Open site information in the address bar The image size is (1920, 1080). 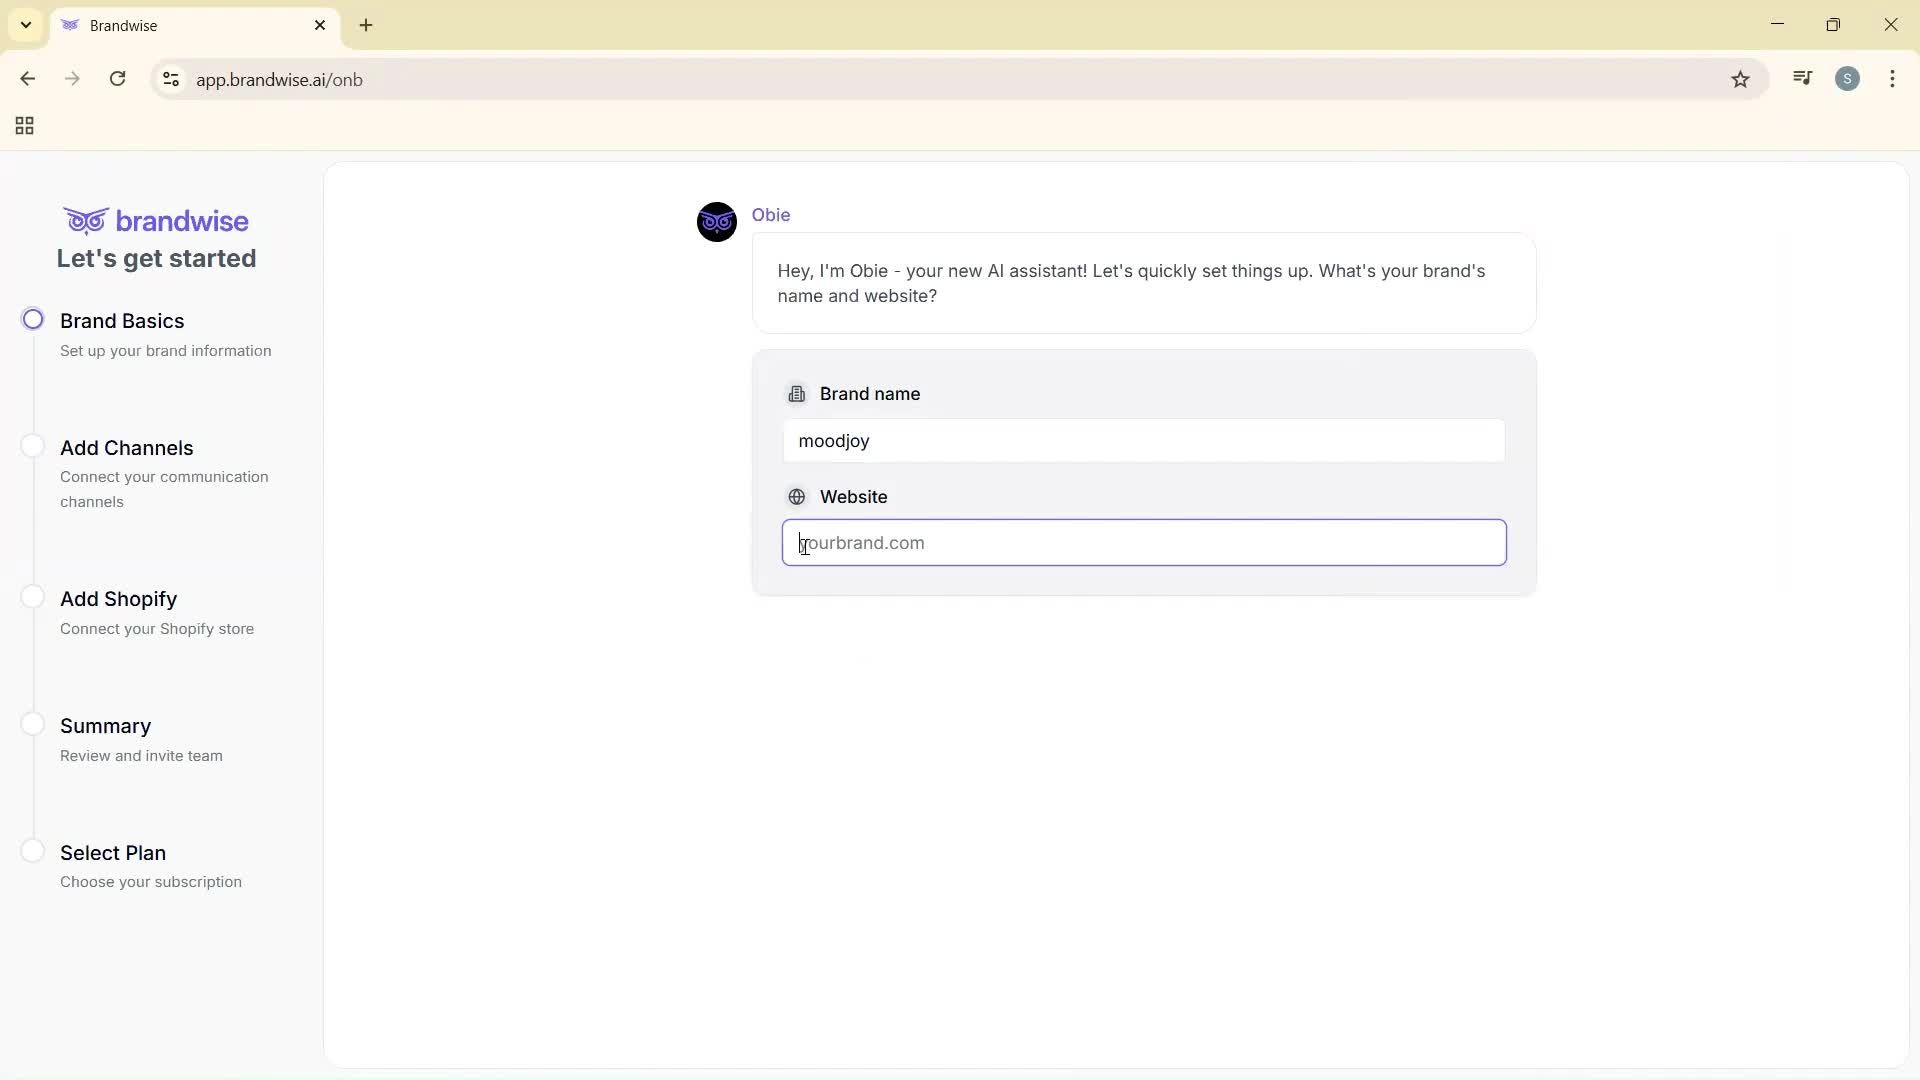coord(170,79)
